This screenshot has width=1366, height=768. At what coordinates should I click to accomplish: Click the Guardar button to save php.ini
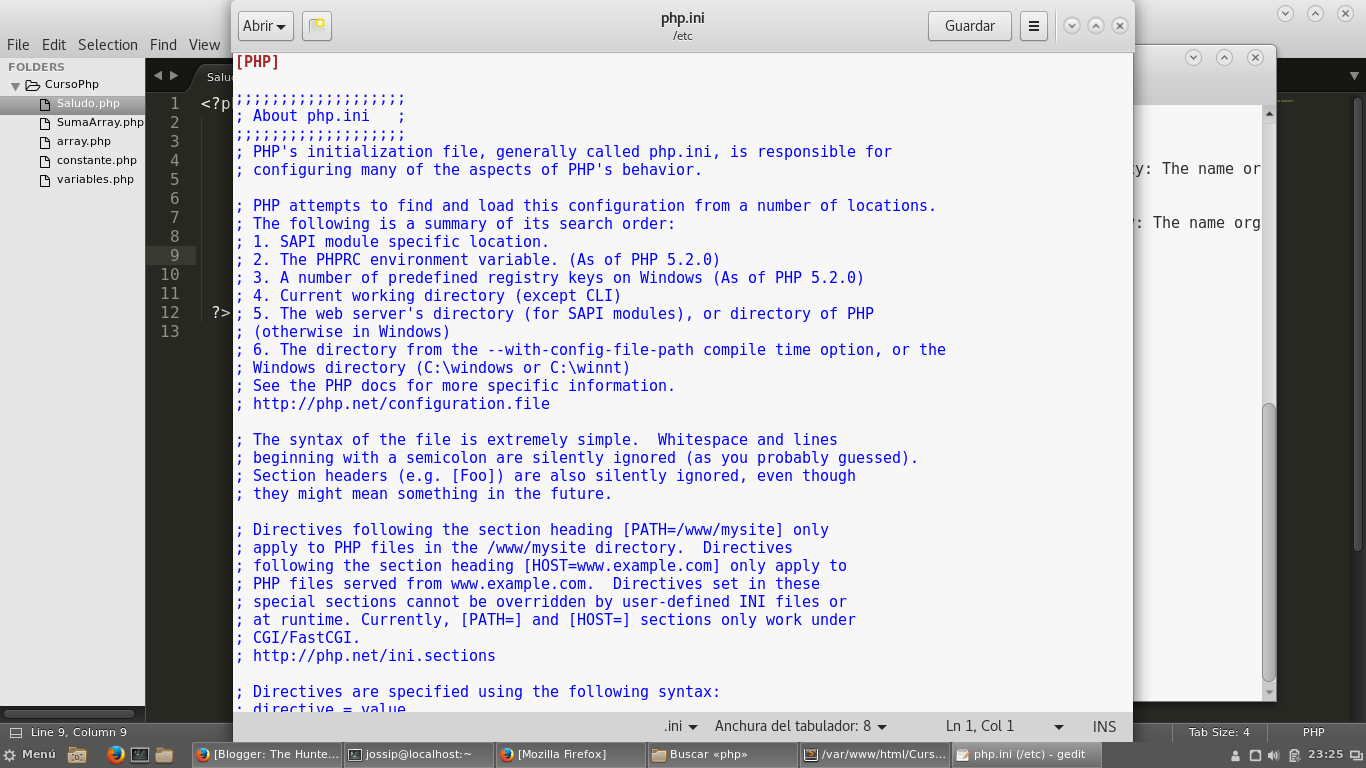[969, 26]
